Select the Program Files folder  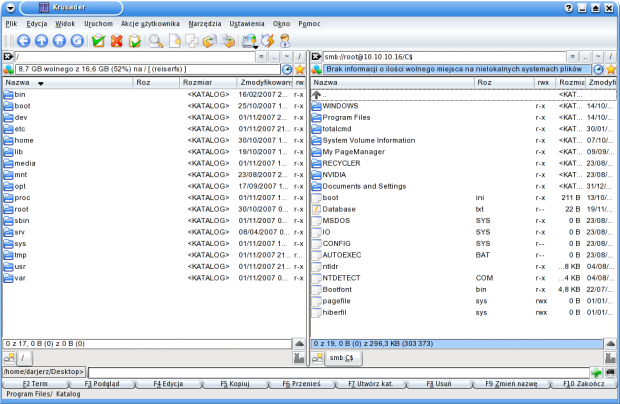coord(346,117)
